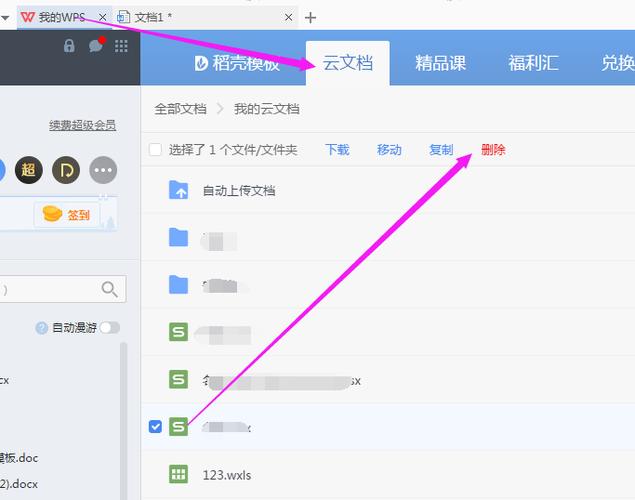635x500 pixels.
Task: Click the black 超 member badge icon
Action: tap(29, 170)
